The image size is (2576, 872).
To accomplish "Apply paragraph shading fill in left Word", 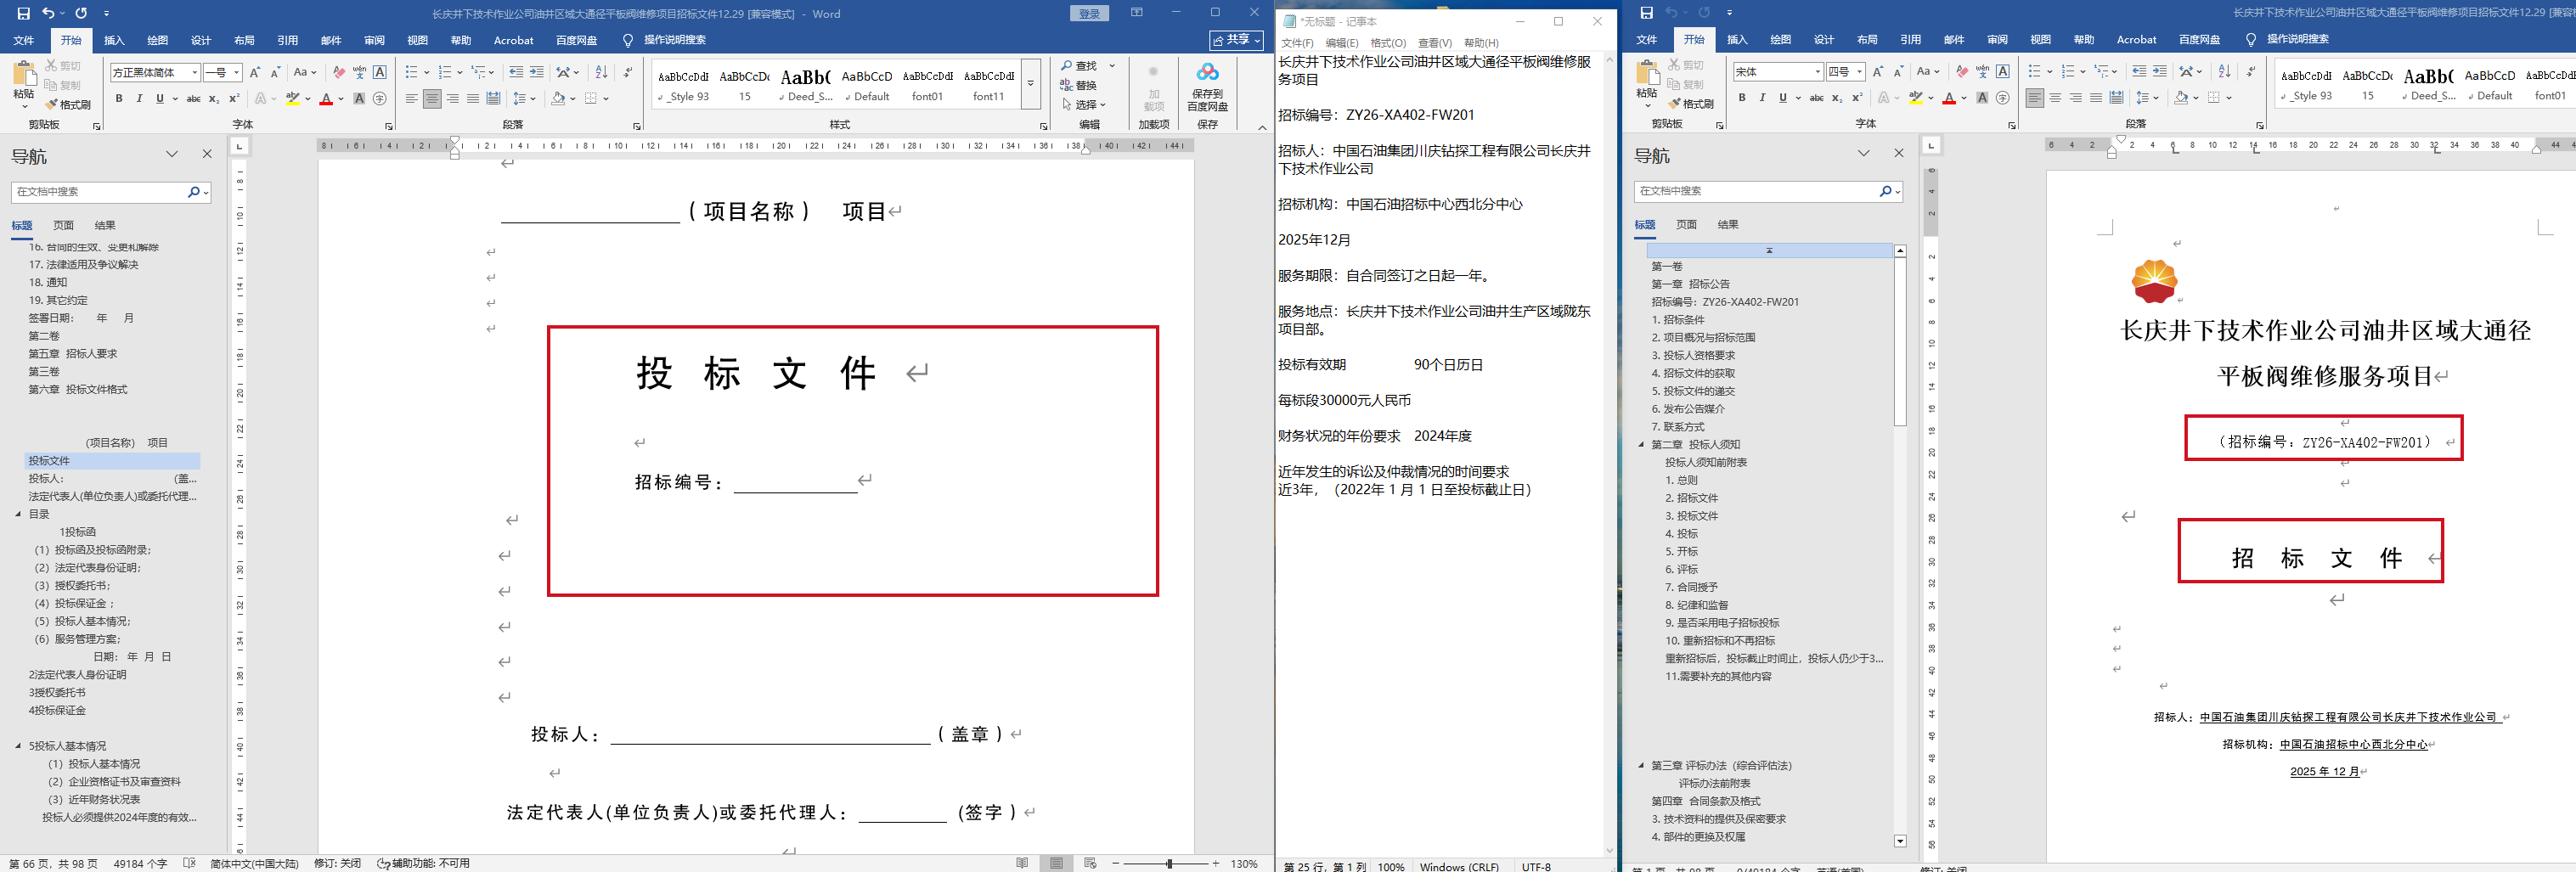I will pos(558,98).
